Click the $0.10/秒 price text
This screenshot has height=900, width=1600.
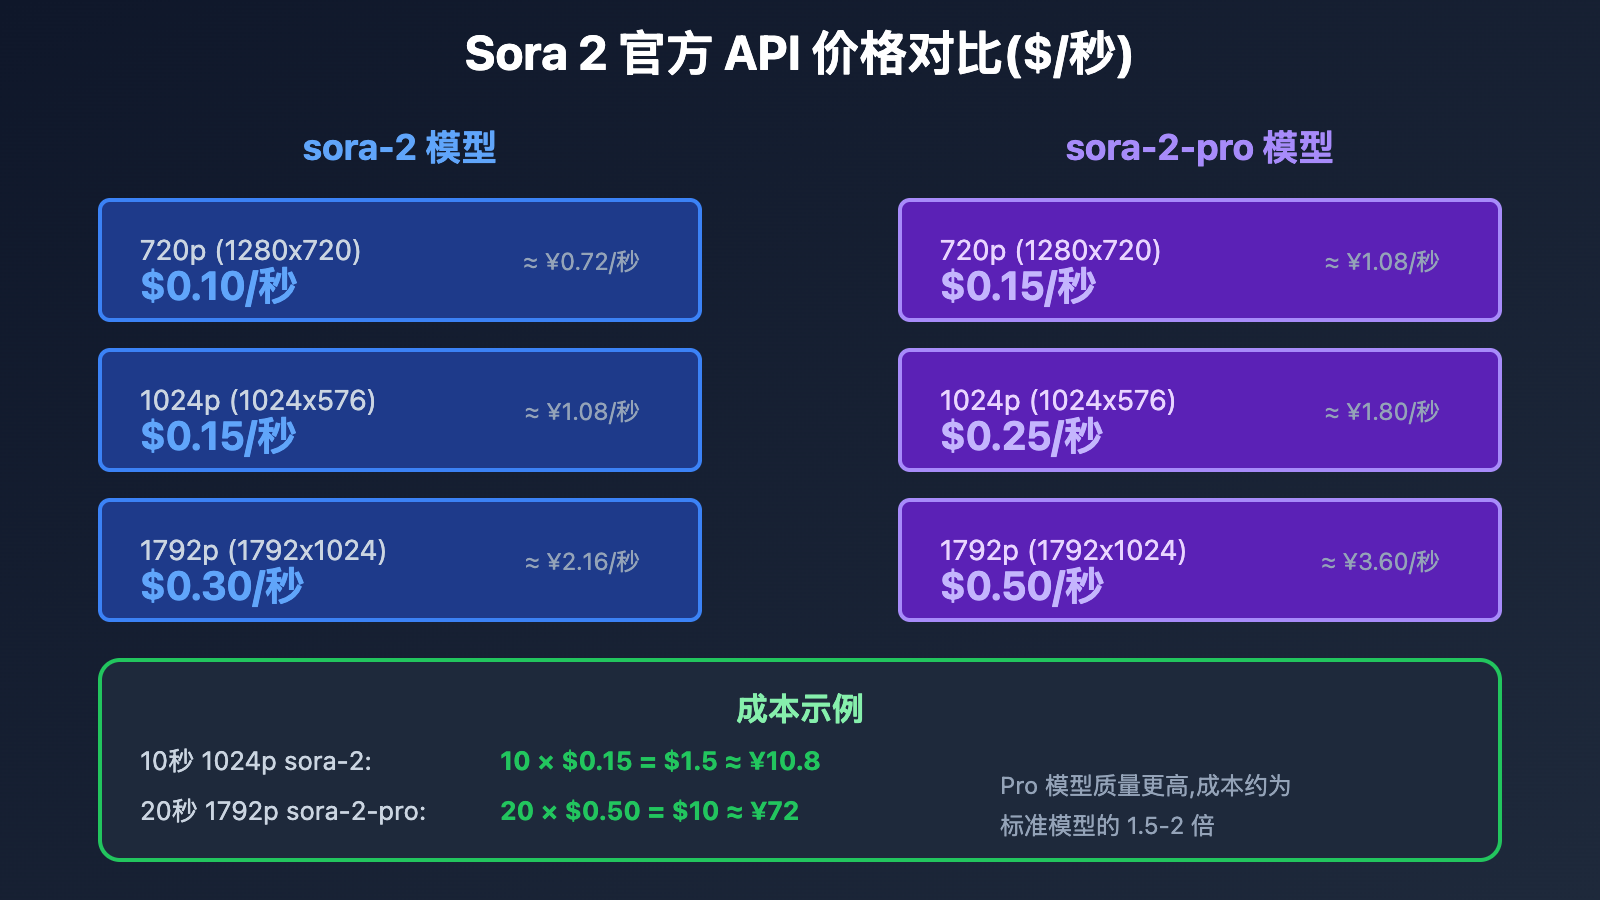218,286
